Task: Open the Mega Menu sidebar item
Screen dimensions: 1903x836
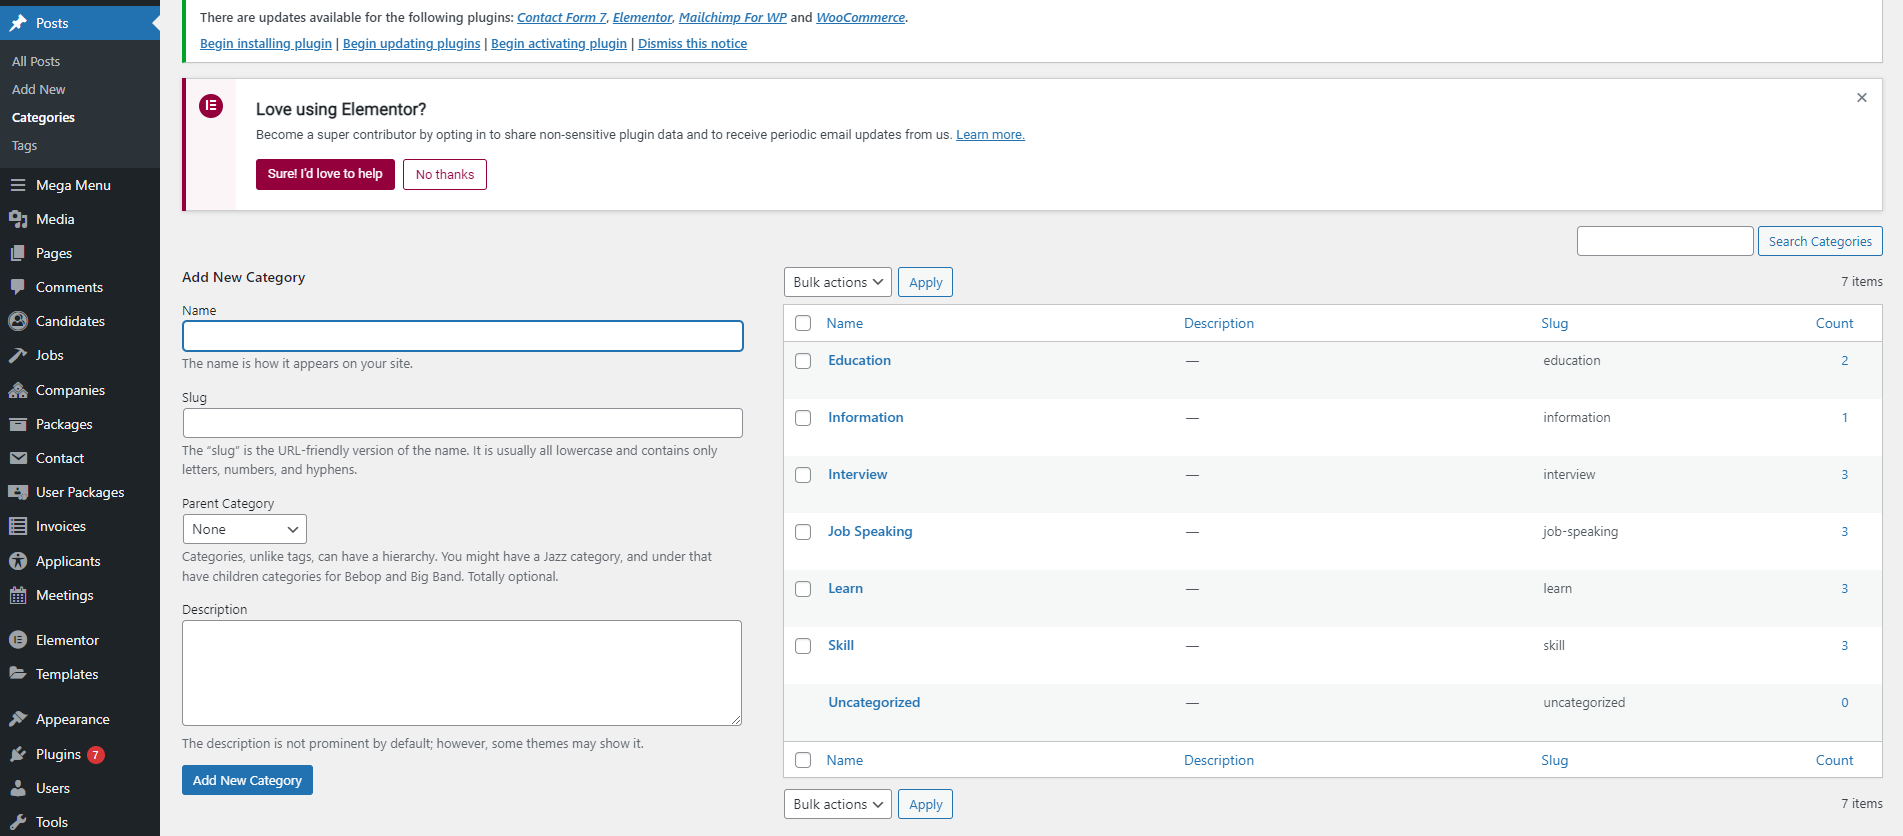Action: pos(73,185)
